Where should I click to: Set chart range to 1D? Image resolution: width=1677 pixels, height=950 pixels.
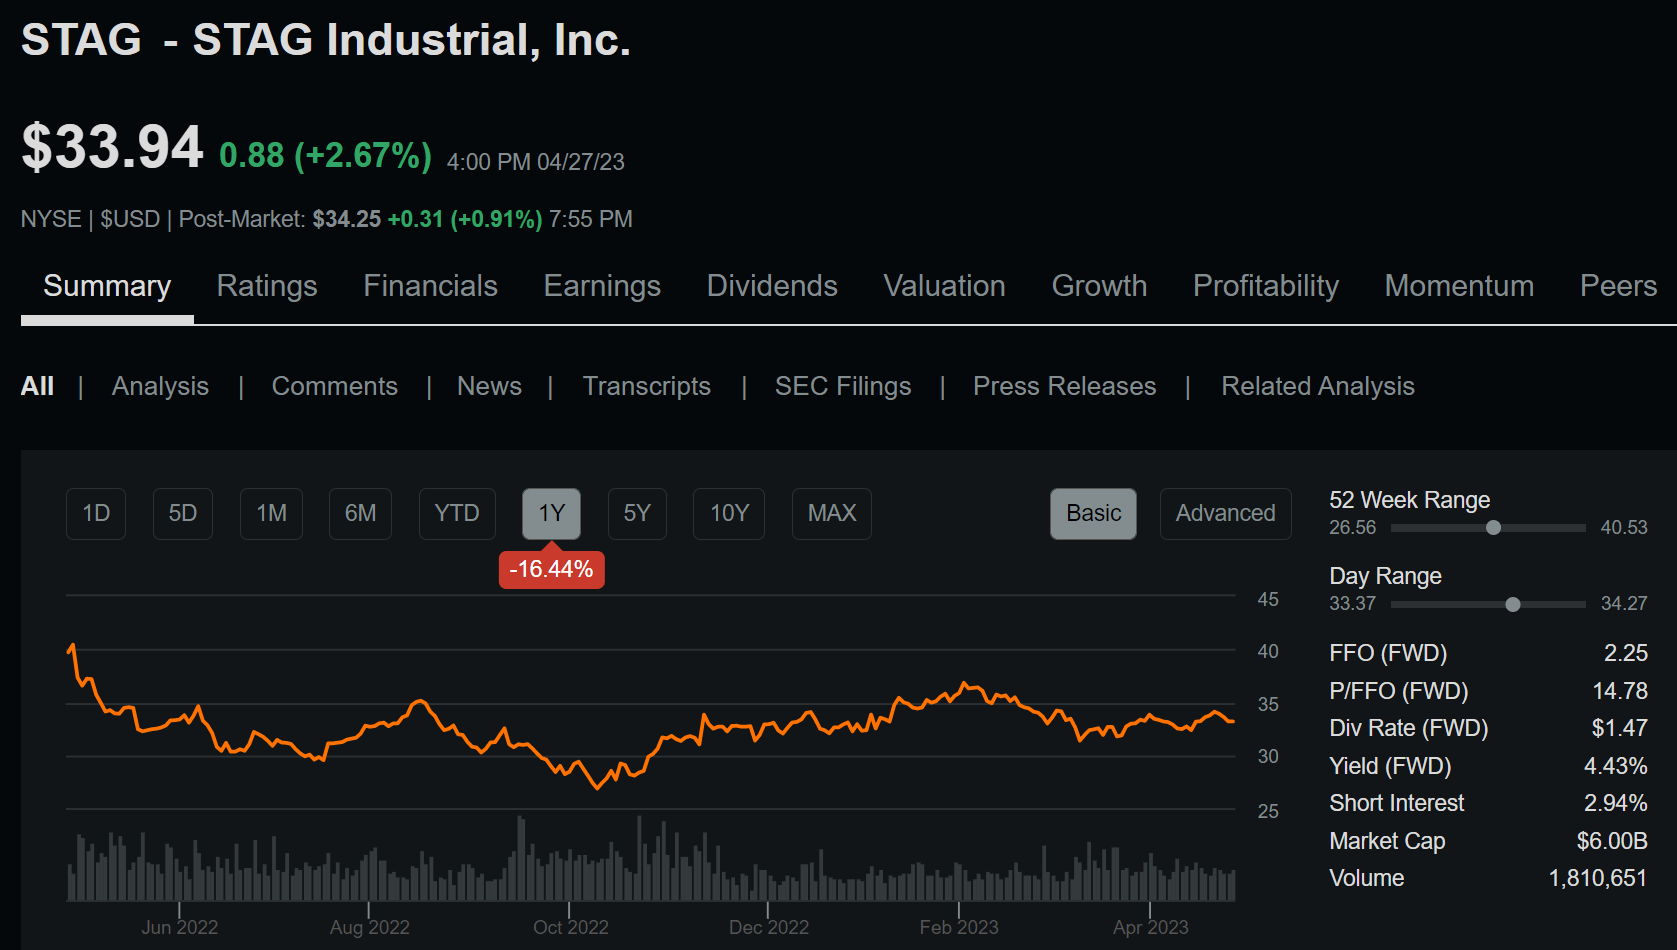point(96,514)
